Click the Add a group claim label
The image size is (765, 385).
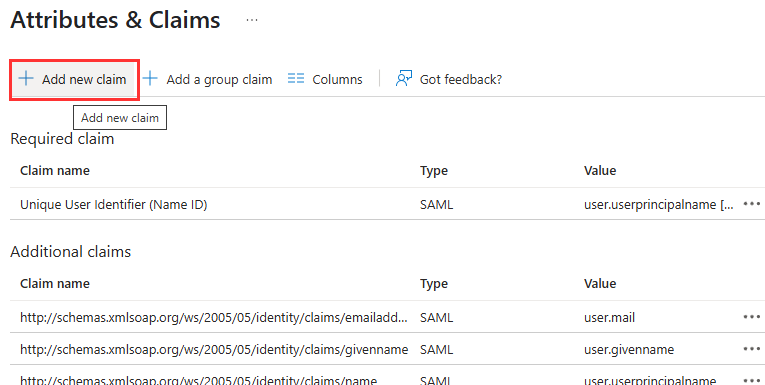pos(219,80)
